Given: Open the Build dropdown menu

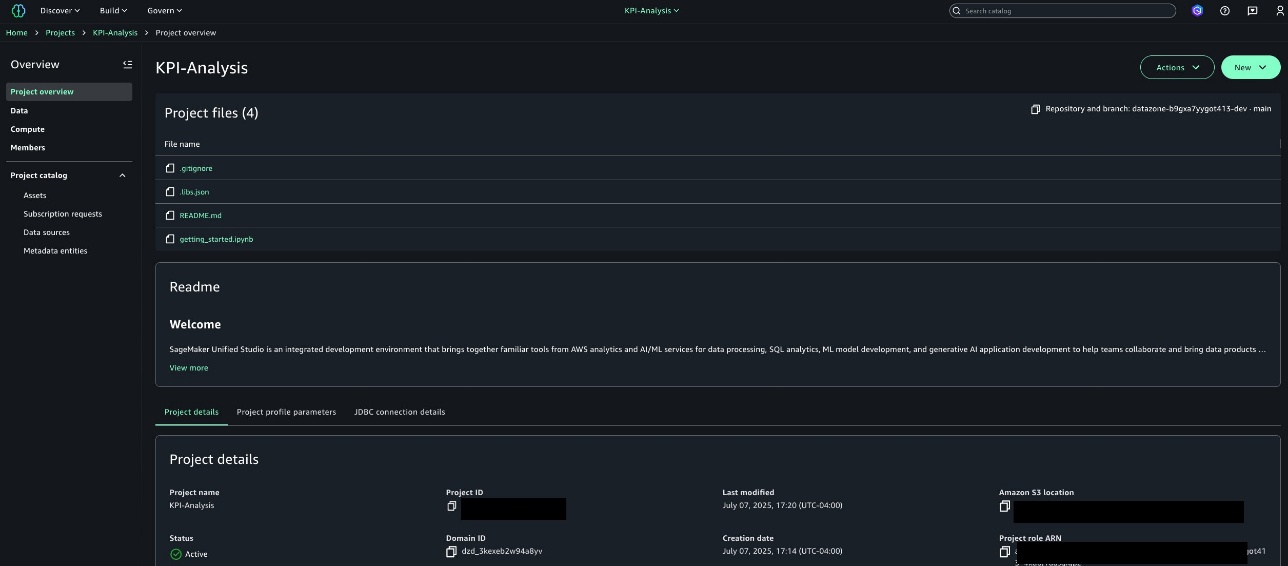Looking at the screenshot, I should [113, 10].
